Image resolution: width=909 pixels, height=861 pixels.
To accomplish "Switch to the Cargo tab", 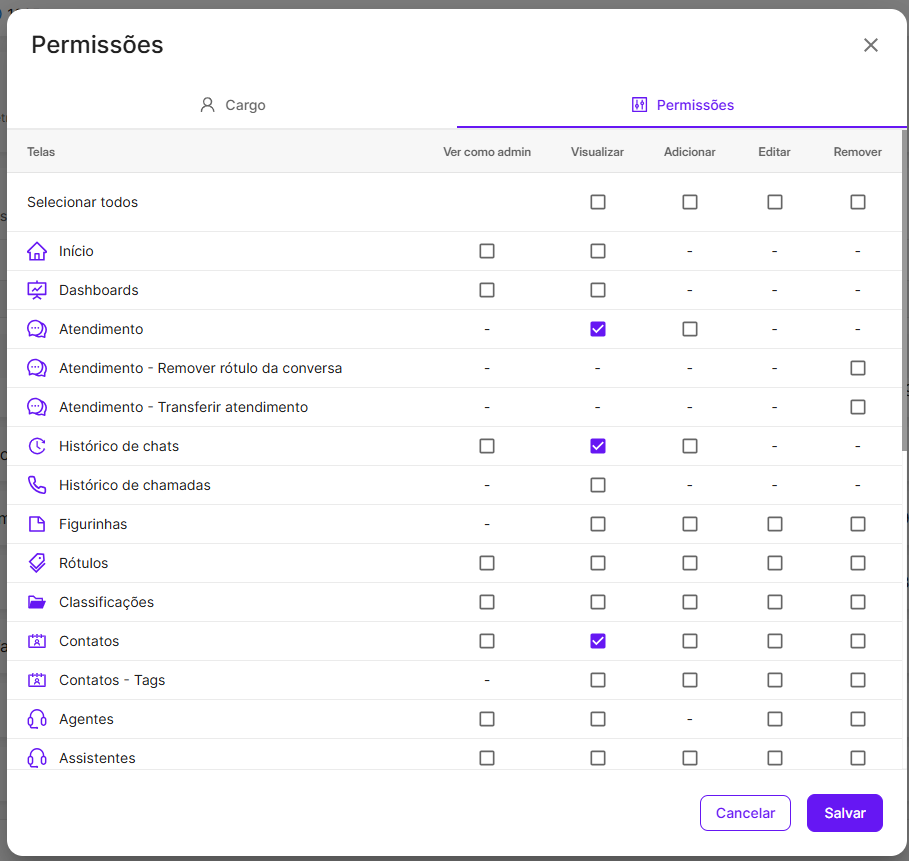I will (x=232, y=105).
